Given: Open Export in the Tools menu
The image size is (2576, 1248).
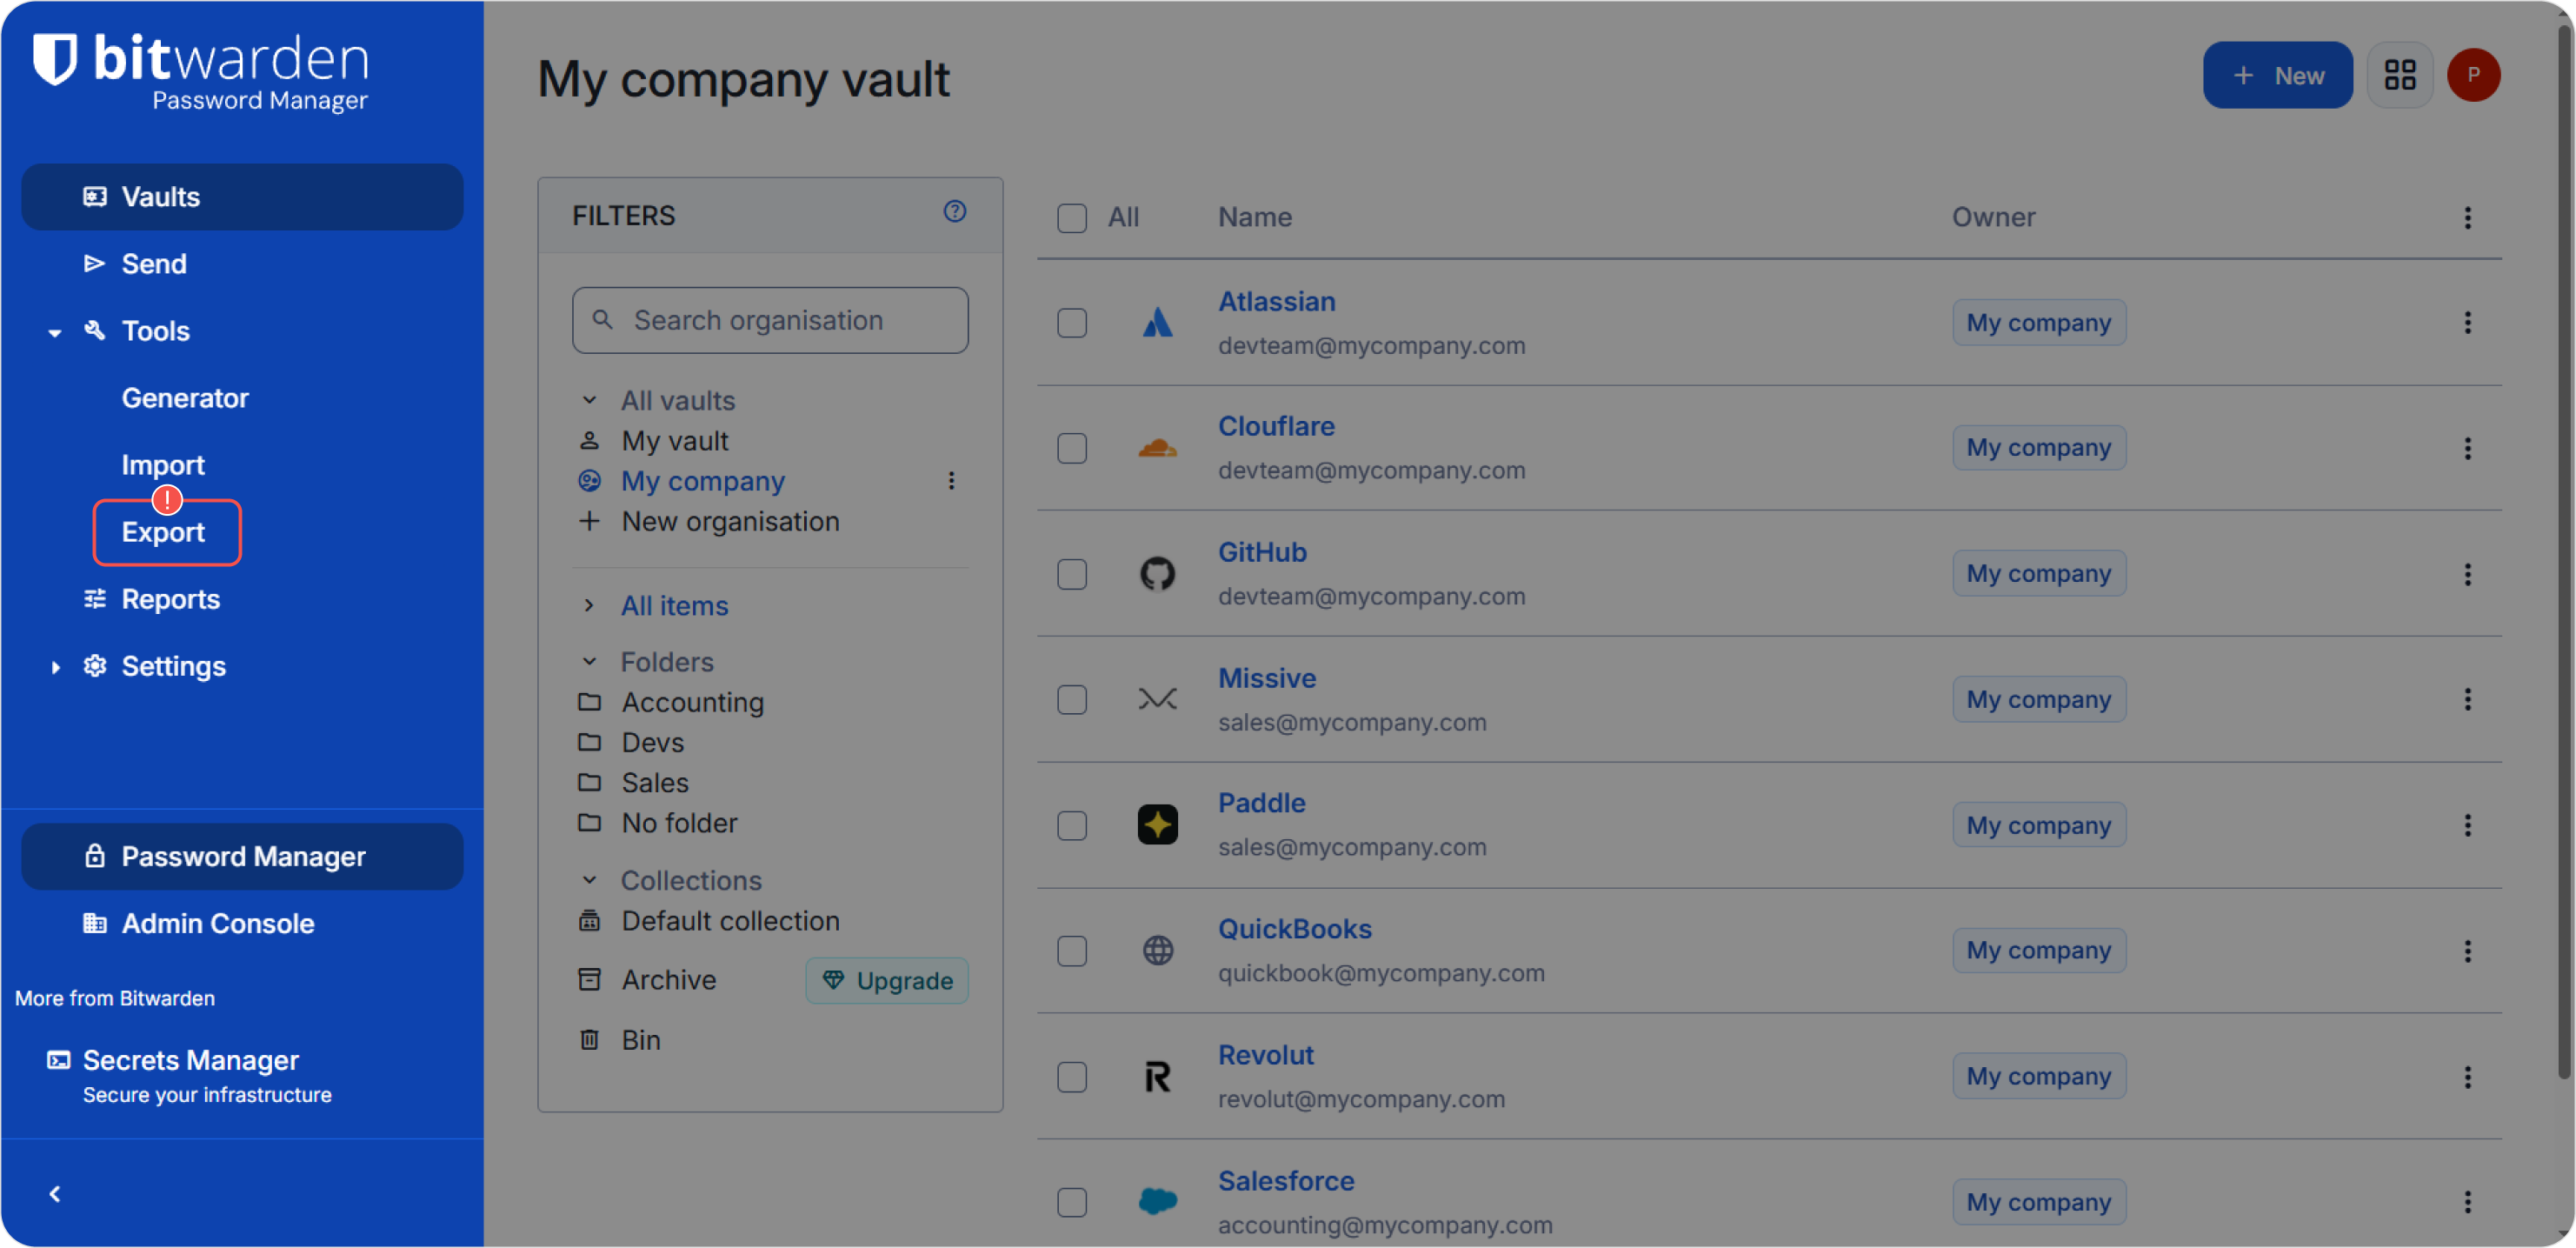Looking at the screenshot, I should tap(164, 532).
